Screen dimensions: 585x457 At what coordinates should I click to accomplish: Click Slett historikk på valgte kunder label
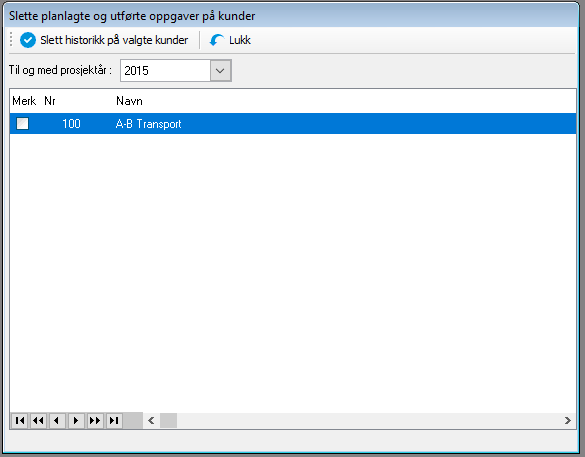[114, 40]
